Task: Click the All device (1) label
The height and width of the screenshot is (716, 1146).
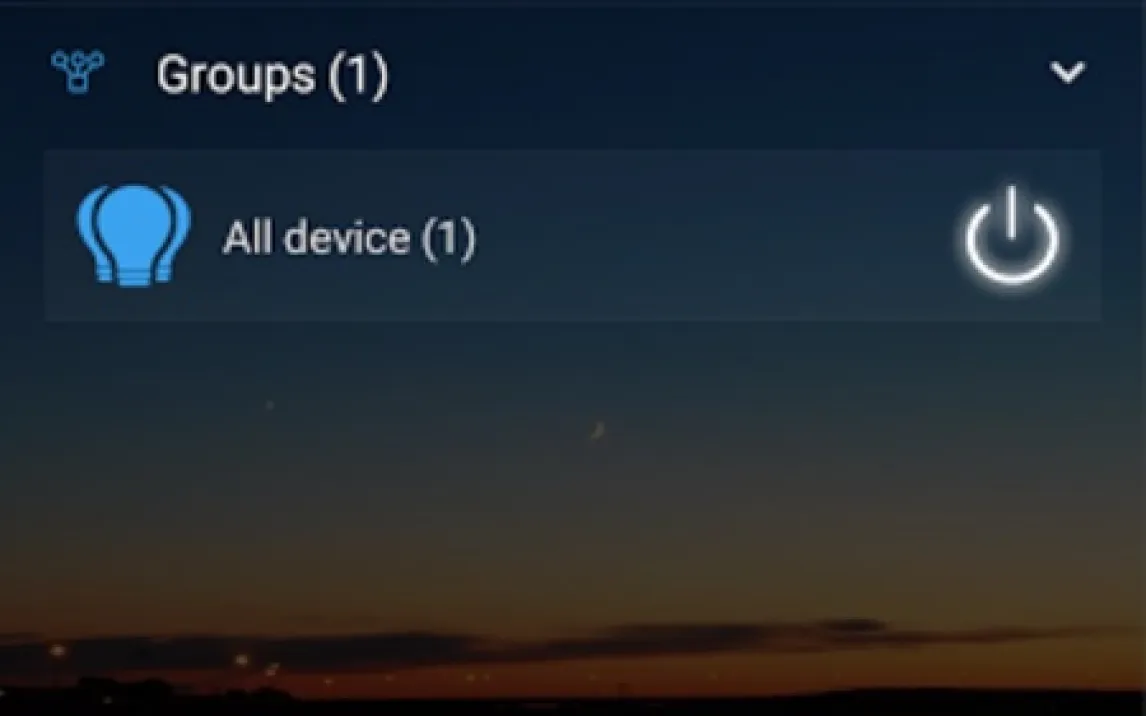Action: tap(349, 238)
